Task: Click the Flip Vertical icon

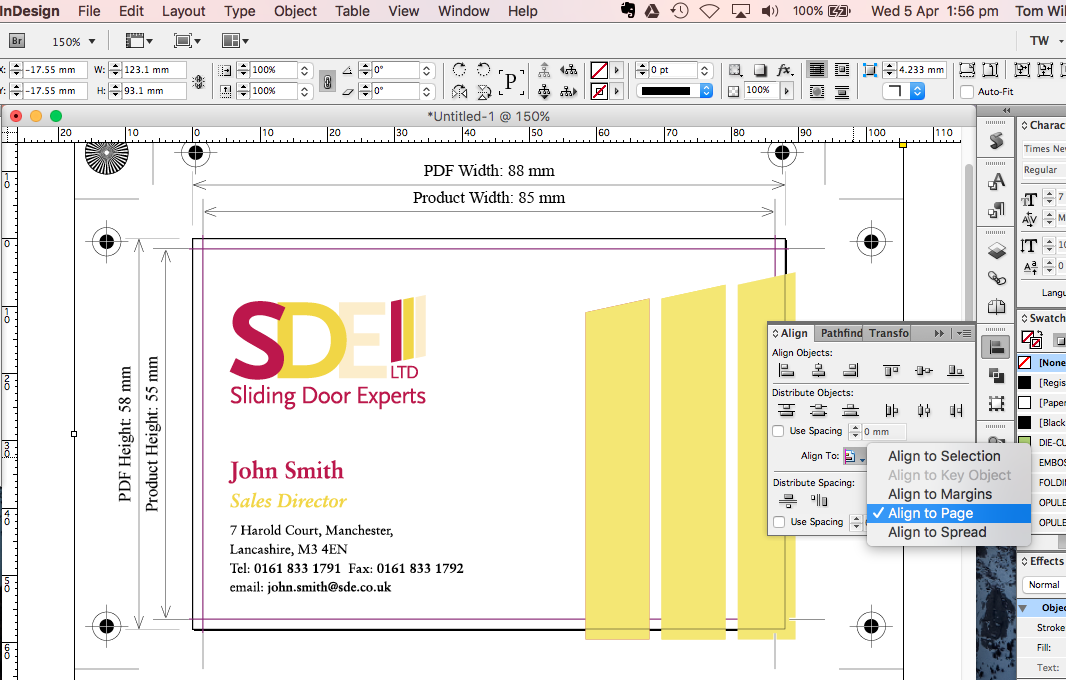Action: (484, 91)
